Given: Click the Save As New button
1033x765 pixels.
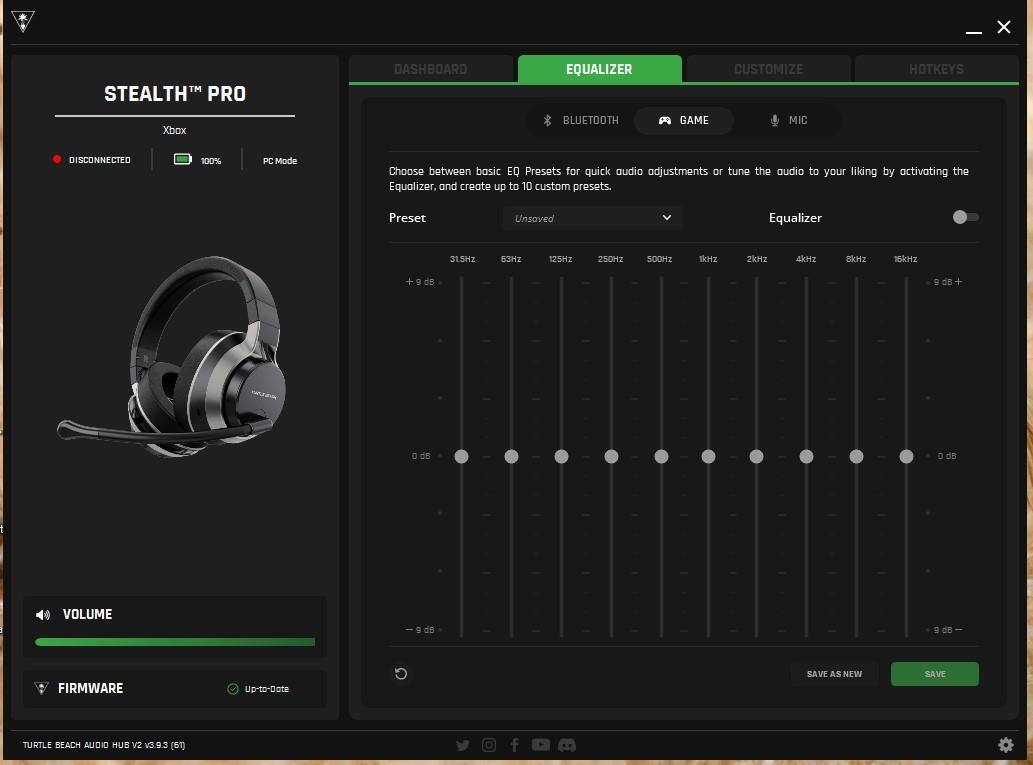Looking at the screenshot, I should click(x=834, y=674).
